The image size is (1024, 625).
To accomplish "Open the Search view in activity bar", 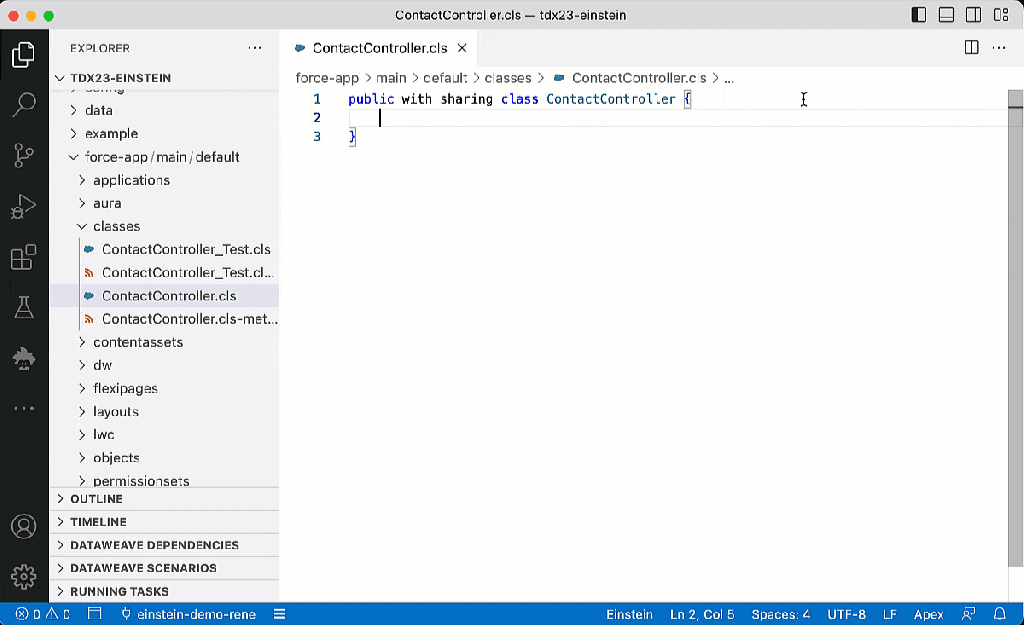I will [x=24, y=105].
